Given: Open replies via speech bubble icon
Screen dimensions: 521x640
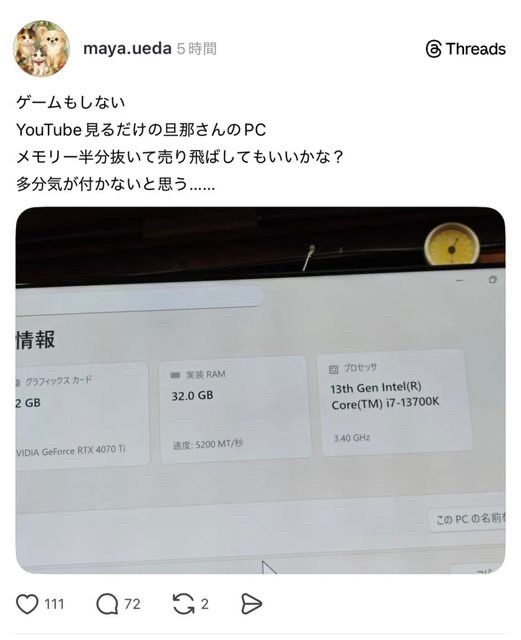Looking at the screenshot, I should coord(107,604).
